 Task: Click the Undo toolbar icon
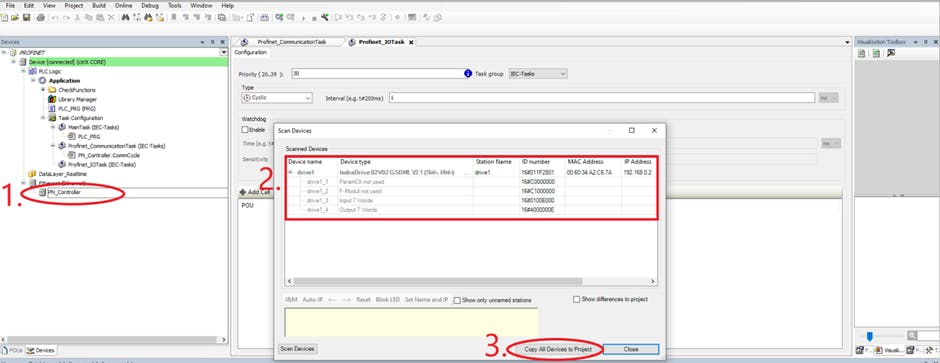55,18
